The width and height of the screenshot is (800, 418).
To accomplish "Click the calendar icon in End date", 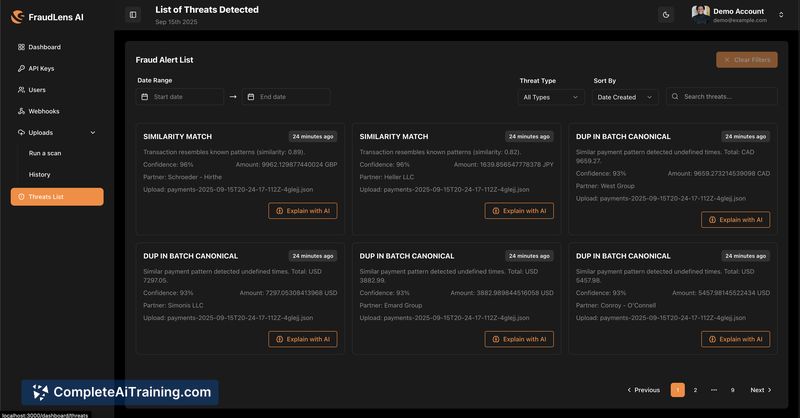I will [x=251, y=97].
